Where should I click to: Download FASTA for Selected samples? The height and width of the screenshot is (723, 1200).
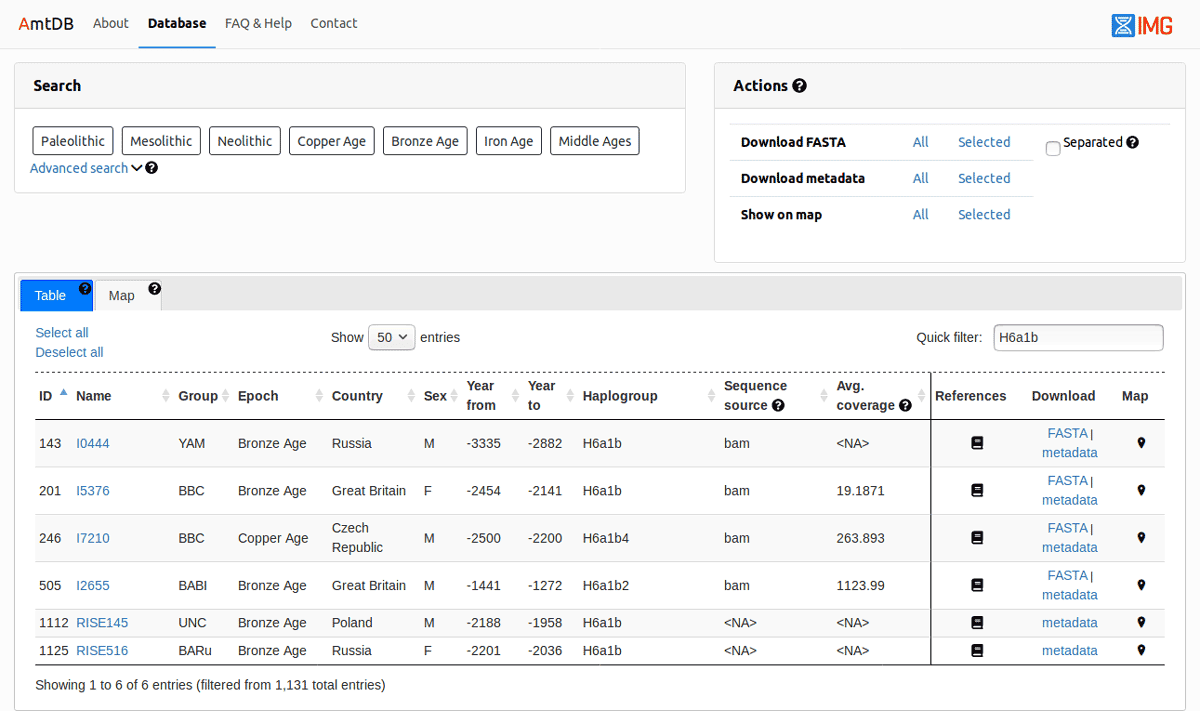pos(984,142)
